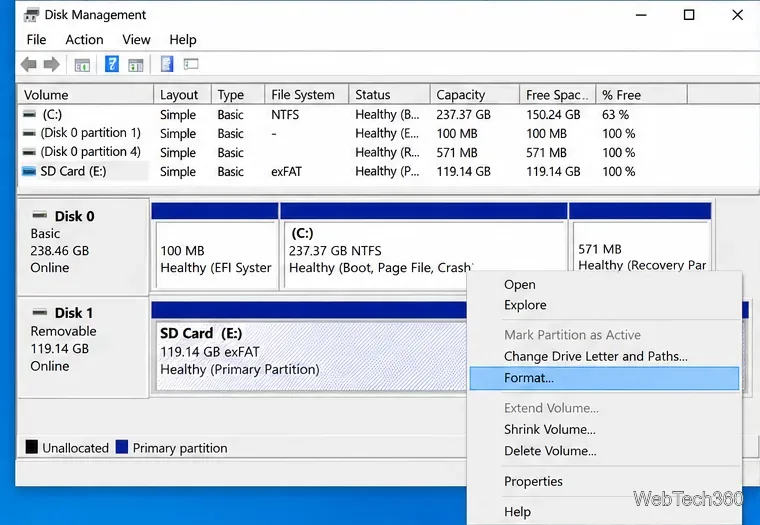The width and height of the screenshot is (760, 525).
Task: Sort by the Capacity column header
Action: click(x=475, y=95)
